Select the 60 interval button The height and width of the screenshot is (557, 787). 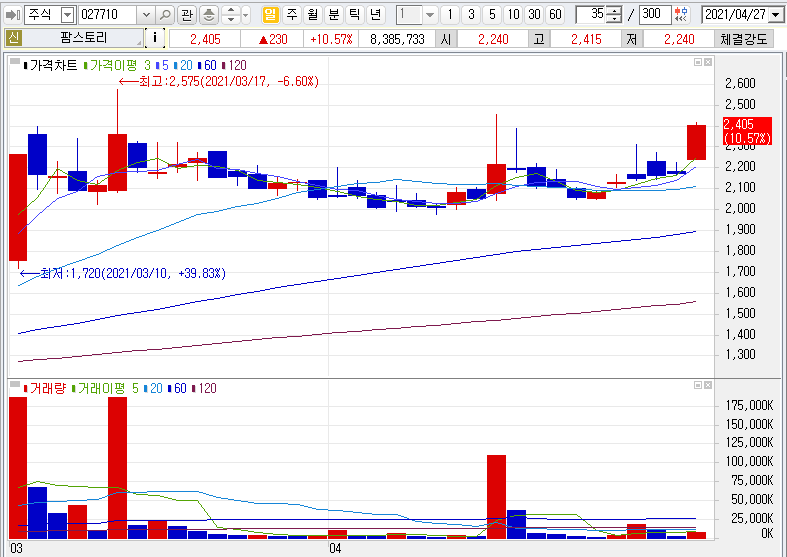[556, 15]
